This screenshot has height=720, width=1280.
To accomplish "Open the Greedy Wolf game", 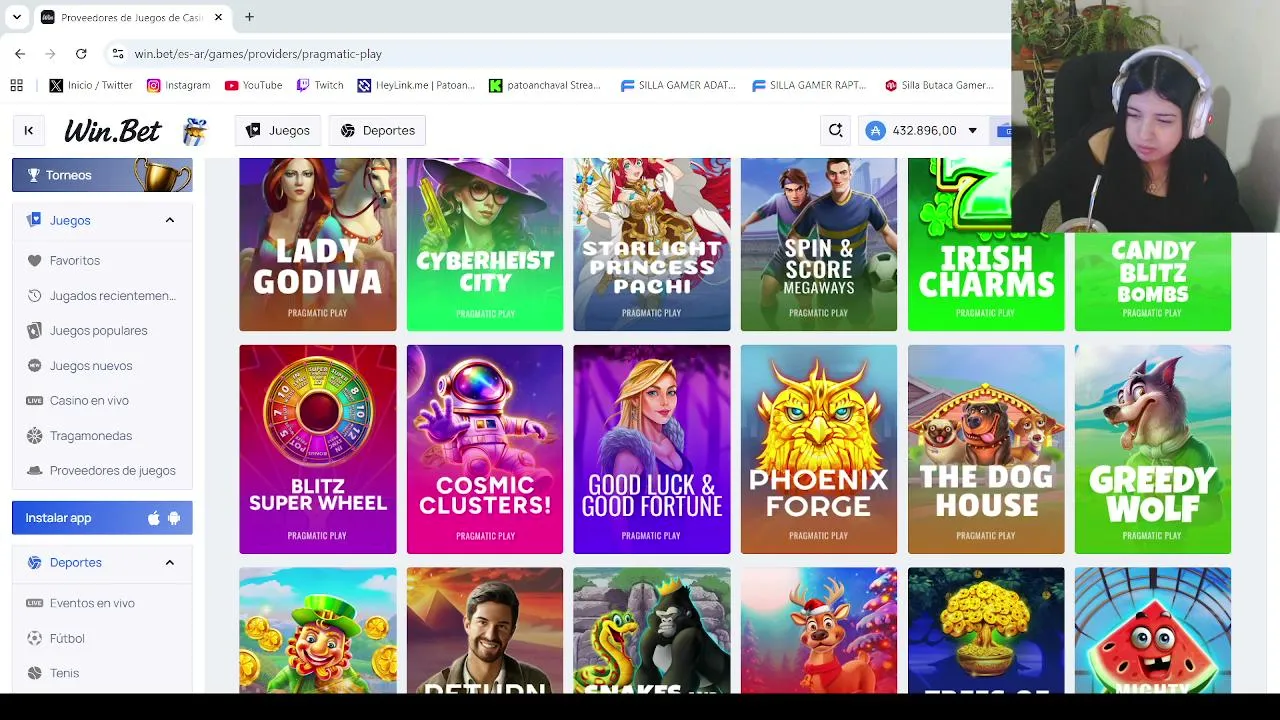I will (1153, 449).
